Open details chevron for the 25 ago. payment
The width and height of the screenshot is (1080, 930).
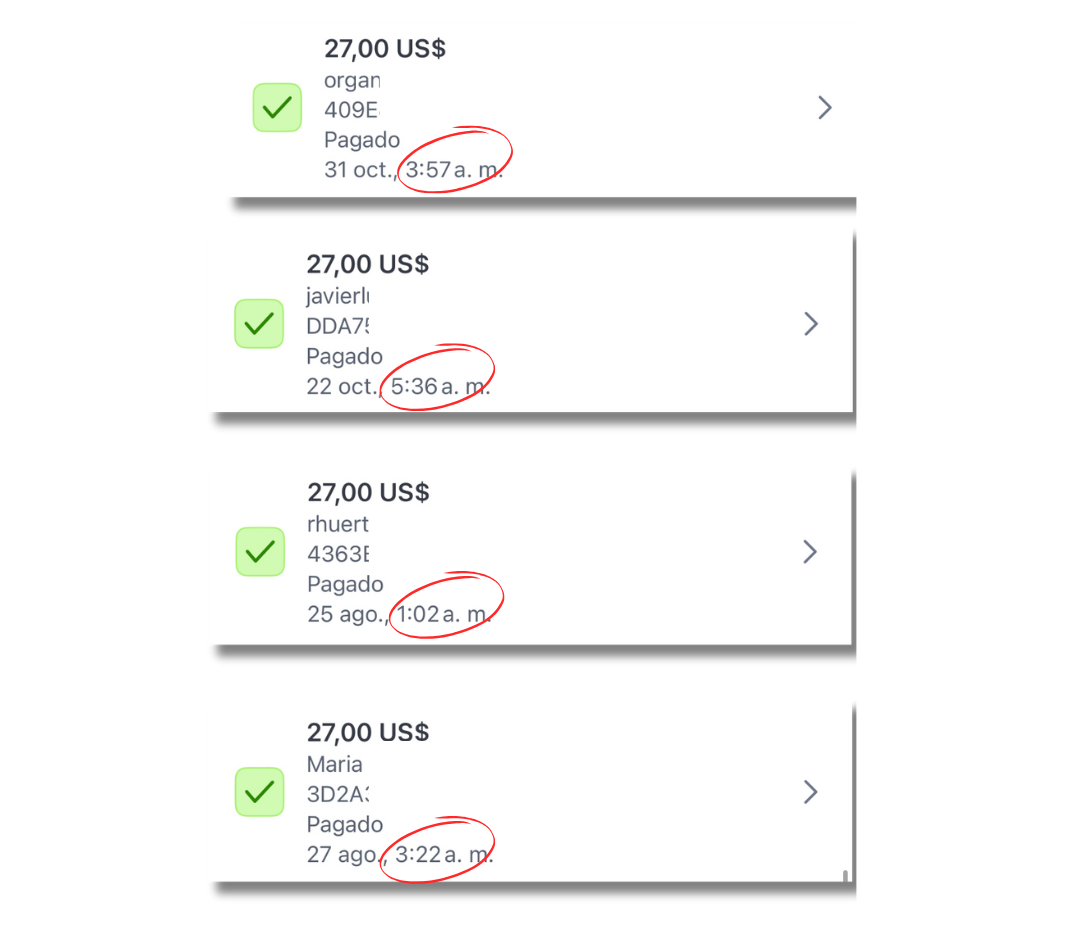click(811, 552)
